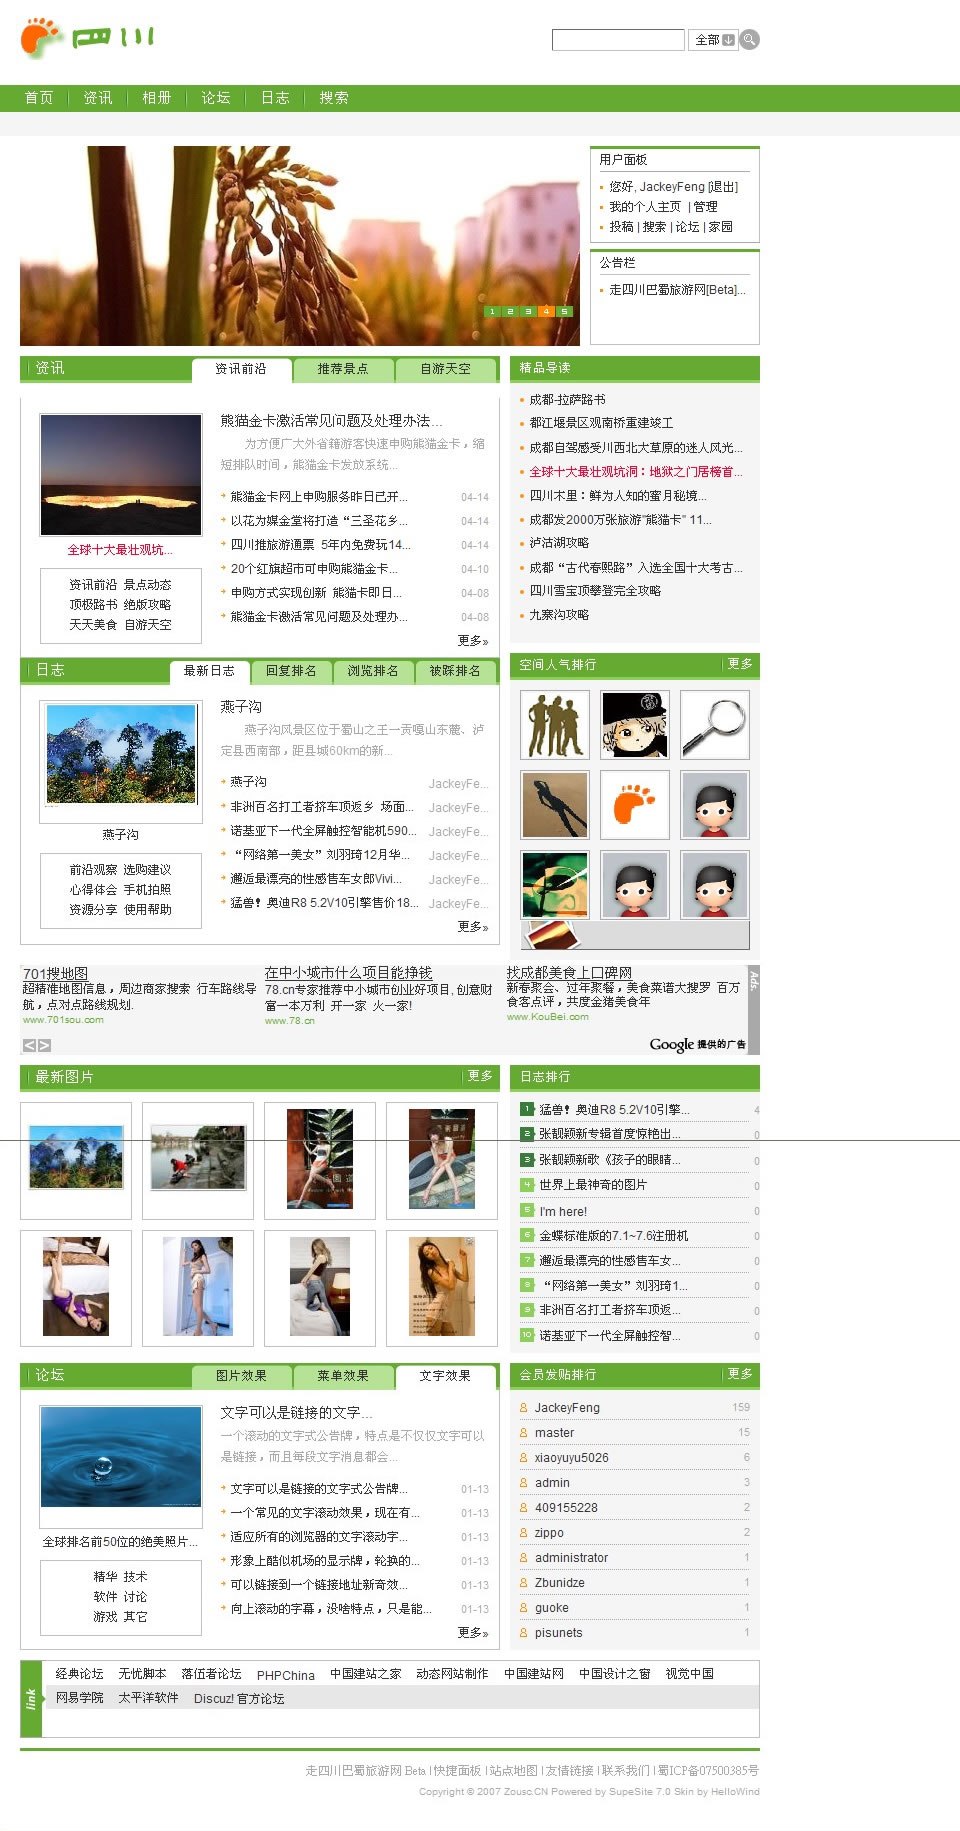This screenshot has width=960, height=1831.
Task: Open the orange footprint avatar in 空间人气排行
Action: [x=635, y=805]
